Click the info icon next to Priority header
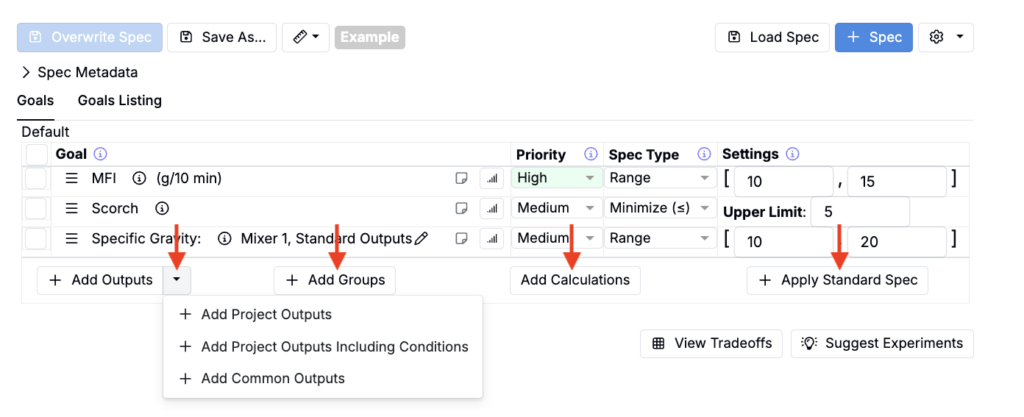Screen dimensions: 1024x417 click(591, 155)
